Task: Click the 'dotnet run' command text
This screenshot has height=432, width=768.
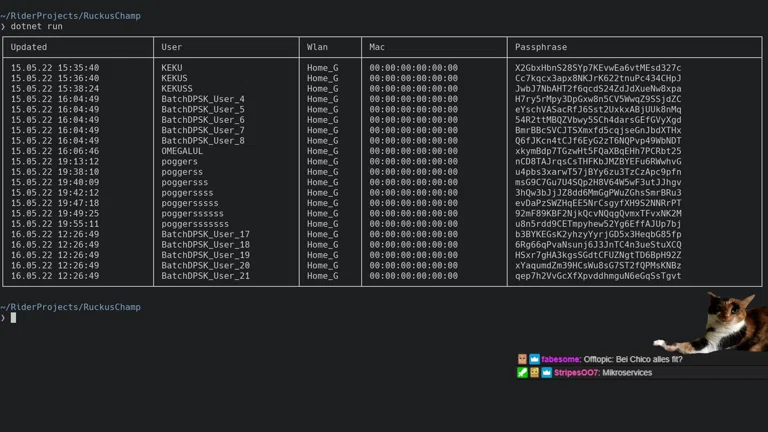Action: (37, 26)
